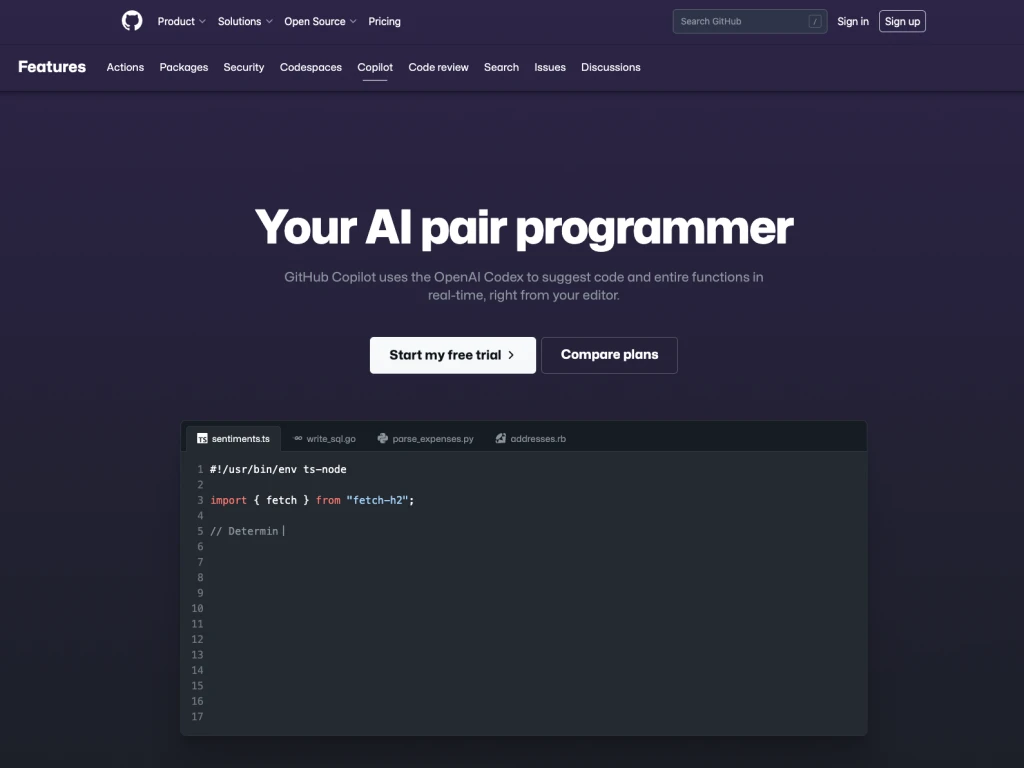Open the Features heading link

click(52, 67)
